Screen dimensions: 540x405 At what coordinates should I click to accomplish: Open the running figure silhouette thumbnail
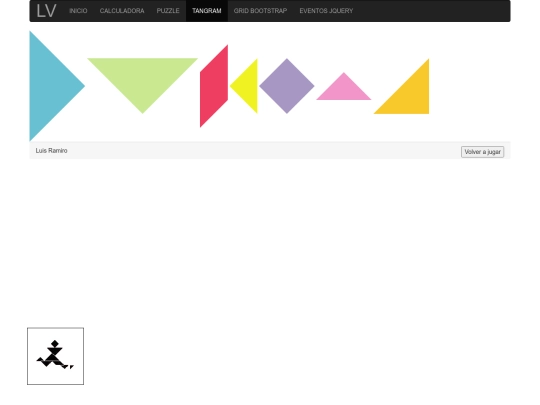pyautogui.click(x=55, y=356)
